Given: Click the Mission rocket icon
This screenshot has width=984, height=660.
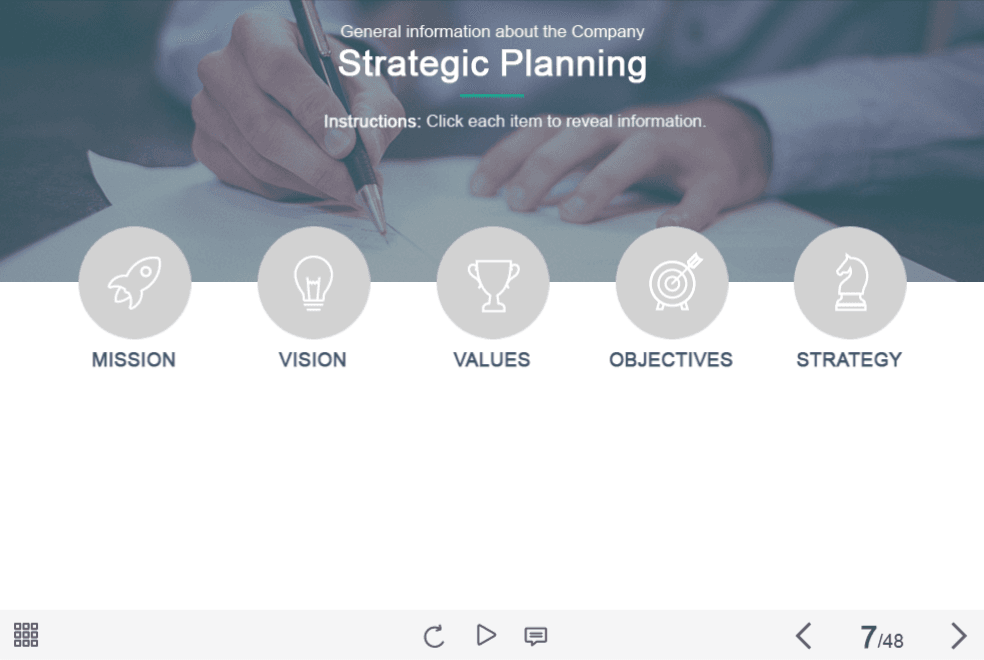Looking at the screenshot, I should 134,283.
